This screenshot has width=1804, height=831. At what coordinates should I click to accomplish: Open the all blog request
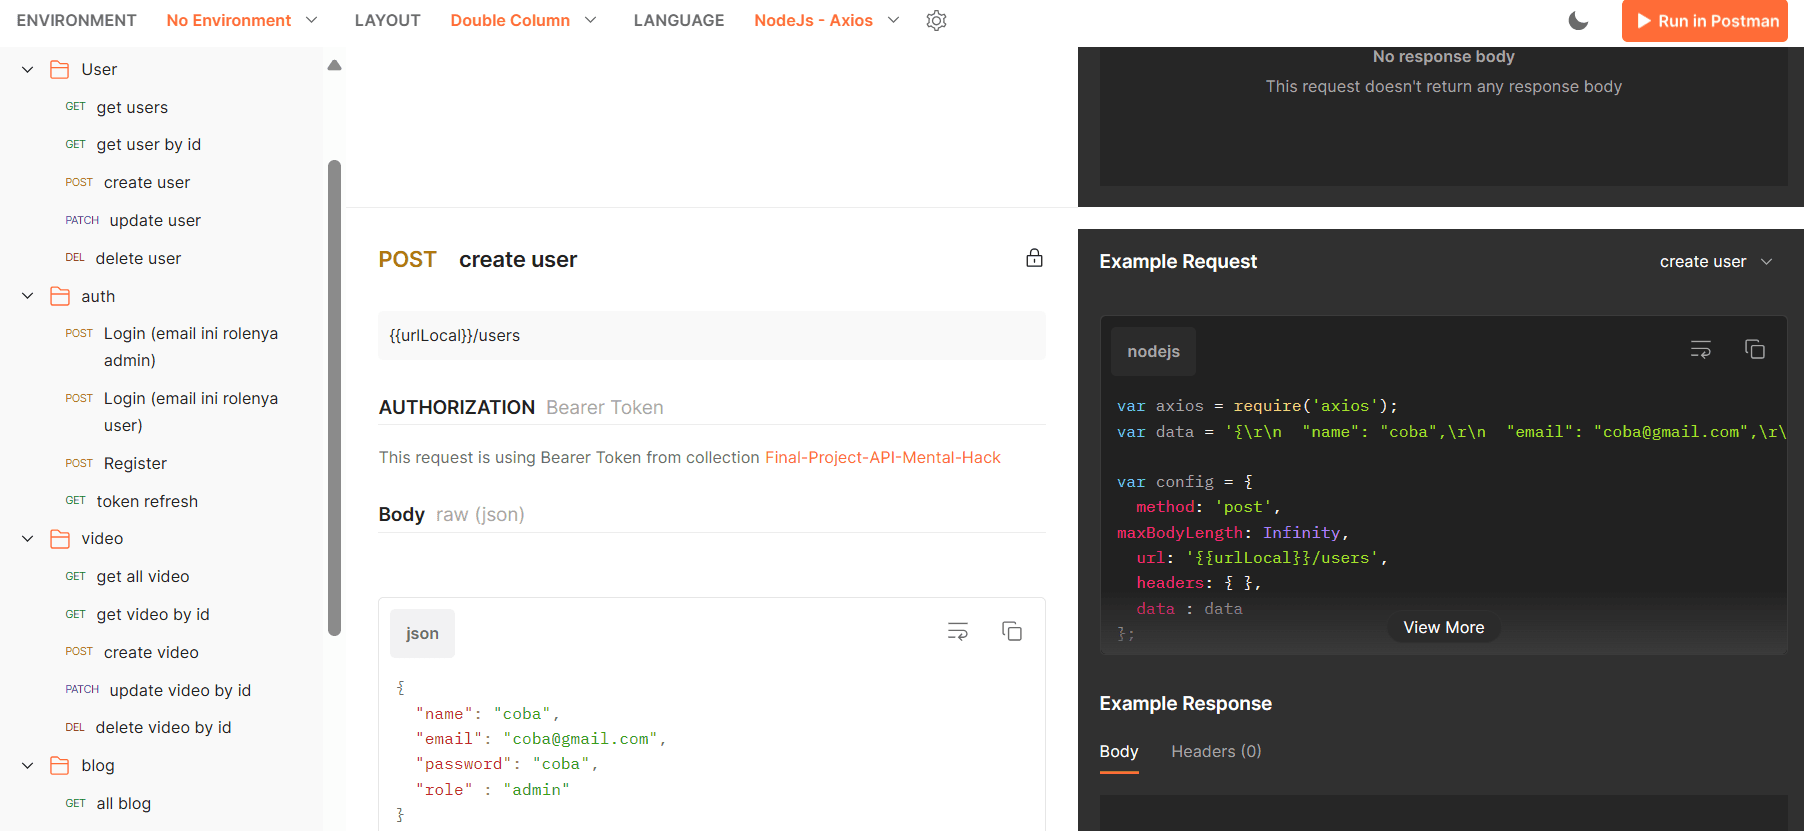point(124,803)
